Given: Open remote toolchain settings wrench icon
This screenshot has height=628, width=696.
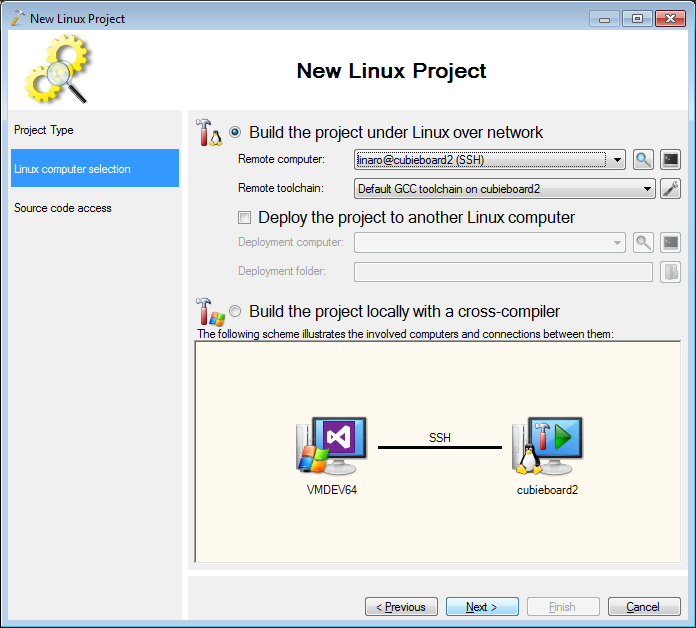Looking at the screenshot, I should (x=670, y=189).
